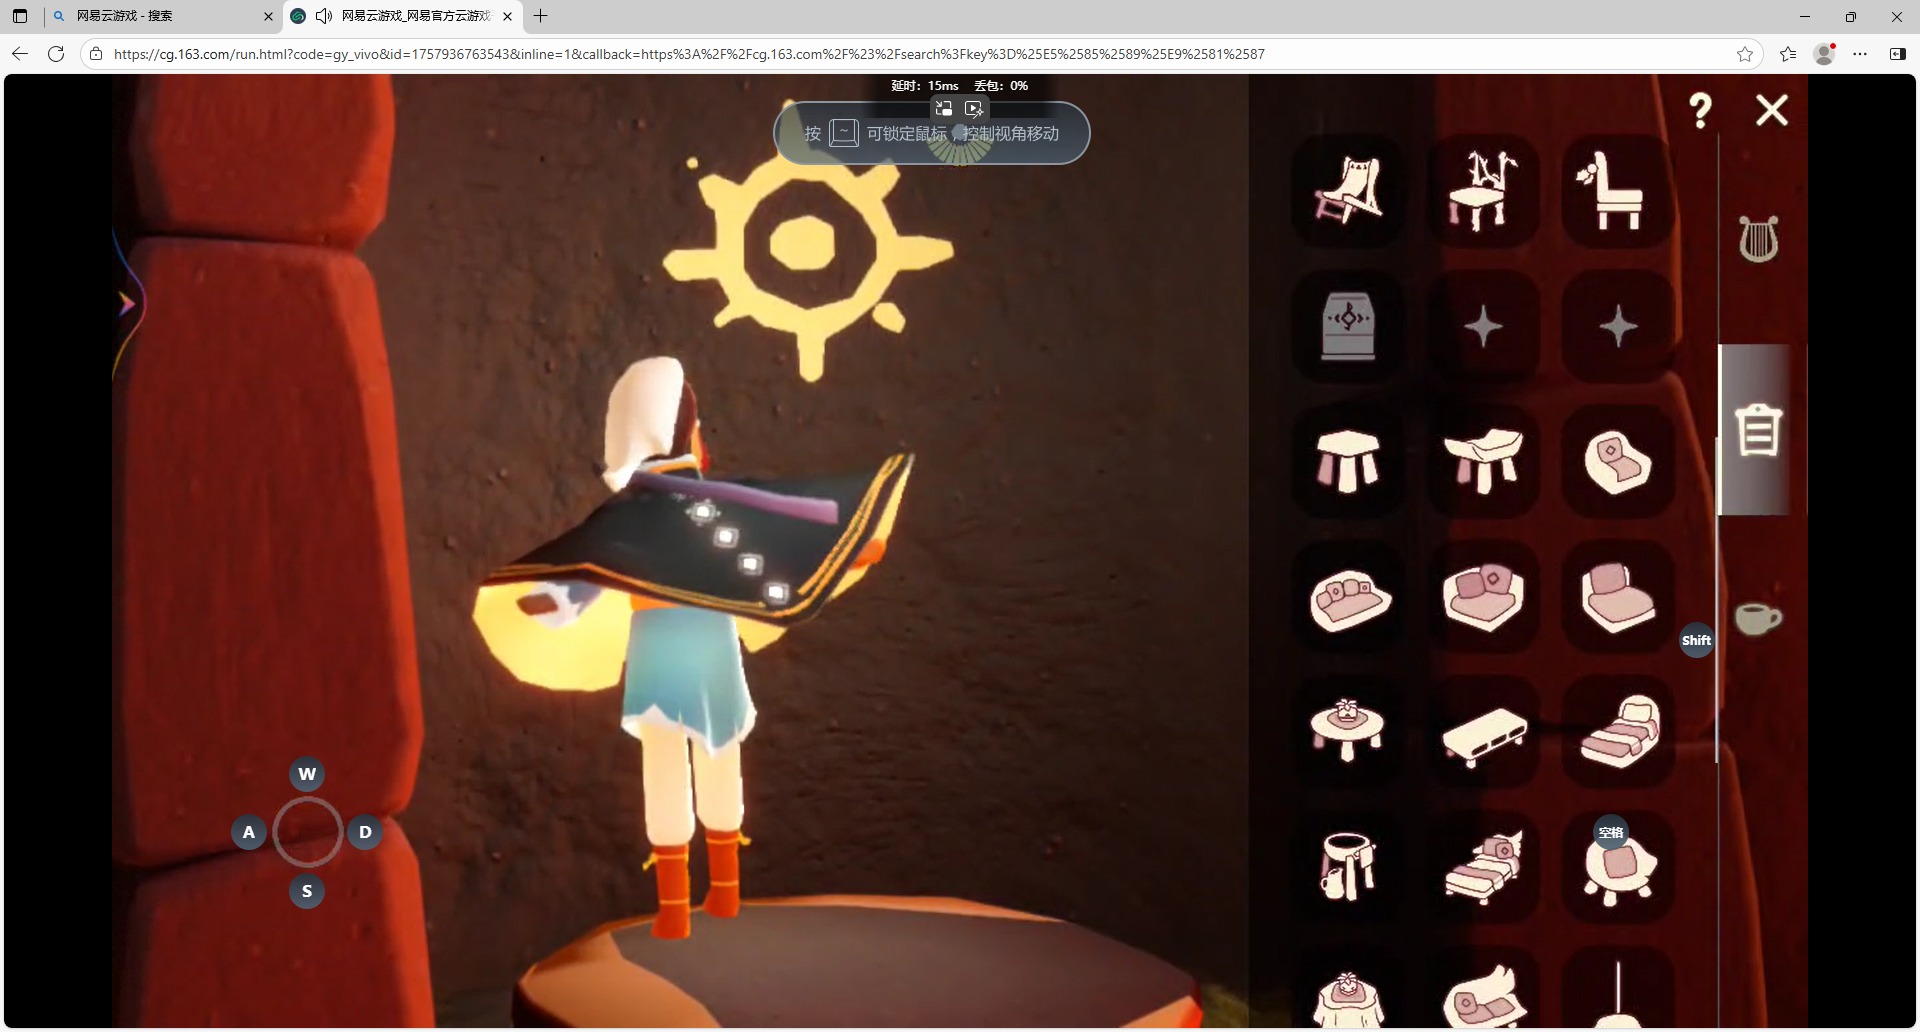
Task: Click the virtual joystick ring center
Action: (x=308, y=832)
